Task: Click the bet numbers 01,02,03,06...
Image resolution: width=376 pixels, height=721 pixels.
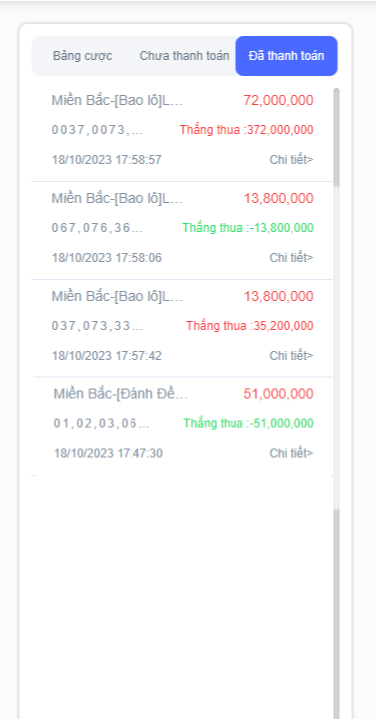Action: click(x=102, y=423)
